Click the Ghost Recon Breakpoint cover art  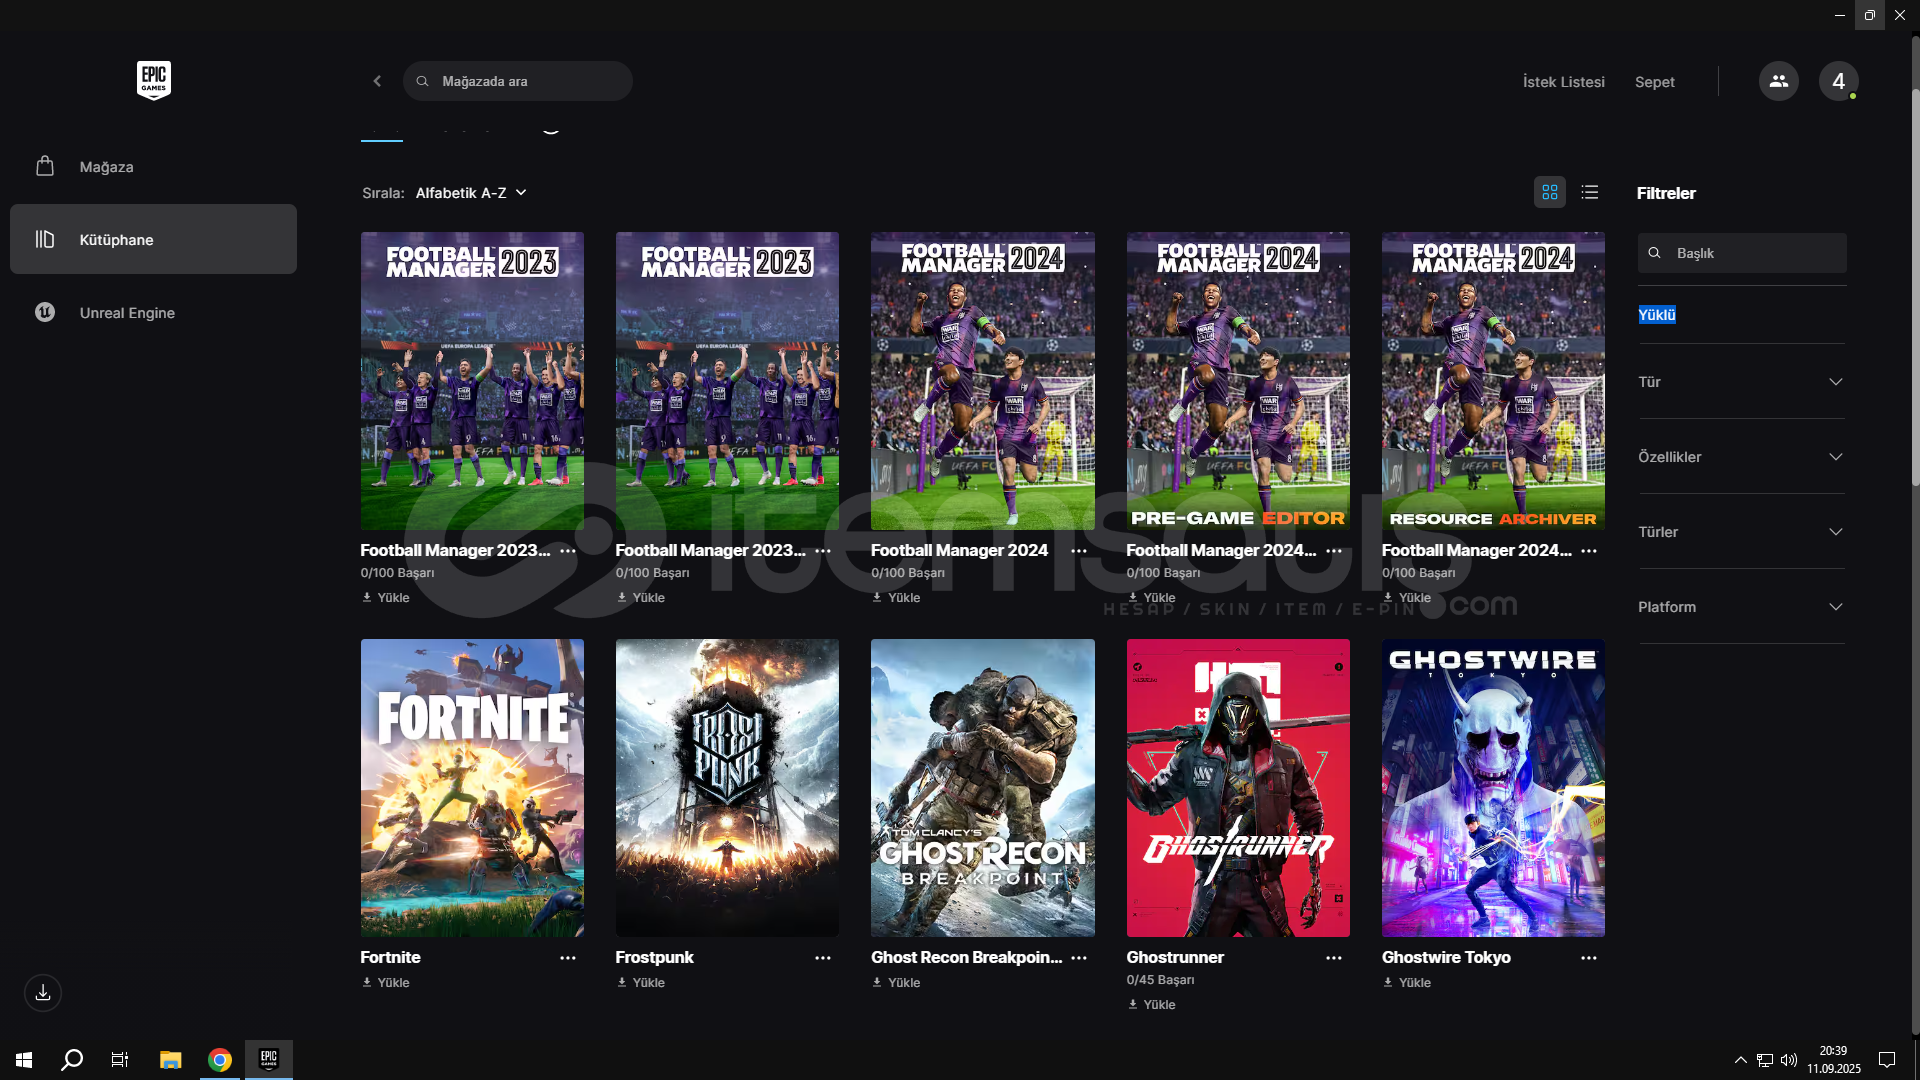tap(983, 788)
